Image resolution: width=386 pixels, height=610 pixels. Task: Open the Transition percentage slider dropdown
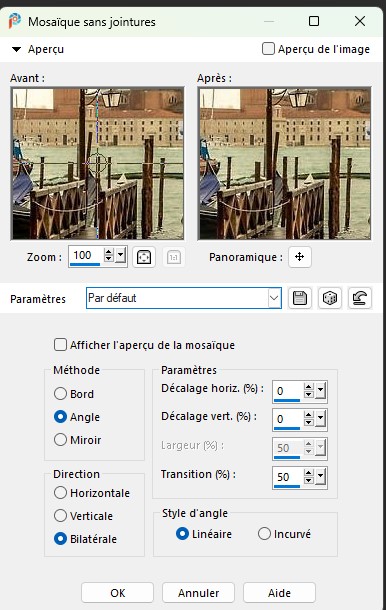[x=320, y=476]
